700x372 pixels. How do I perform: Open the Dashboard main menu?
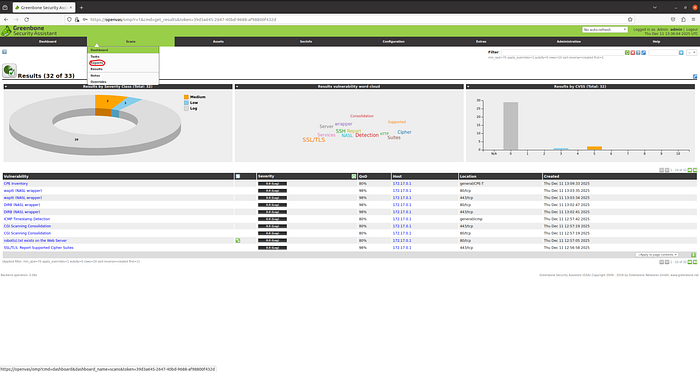(47, 42)
